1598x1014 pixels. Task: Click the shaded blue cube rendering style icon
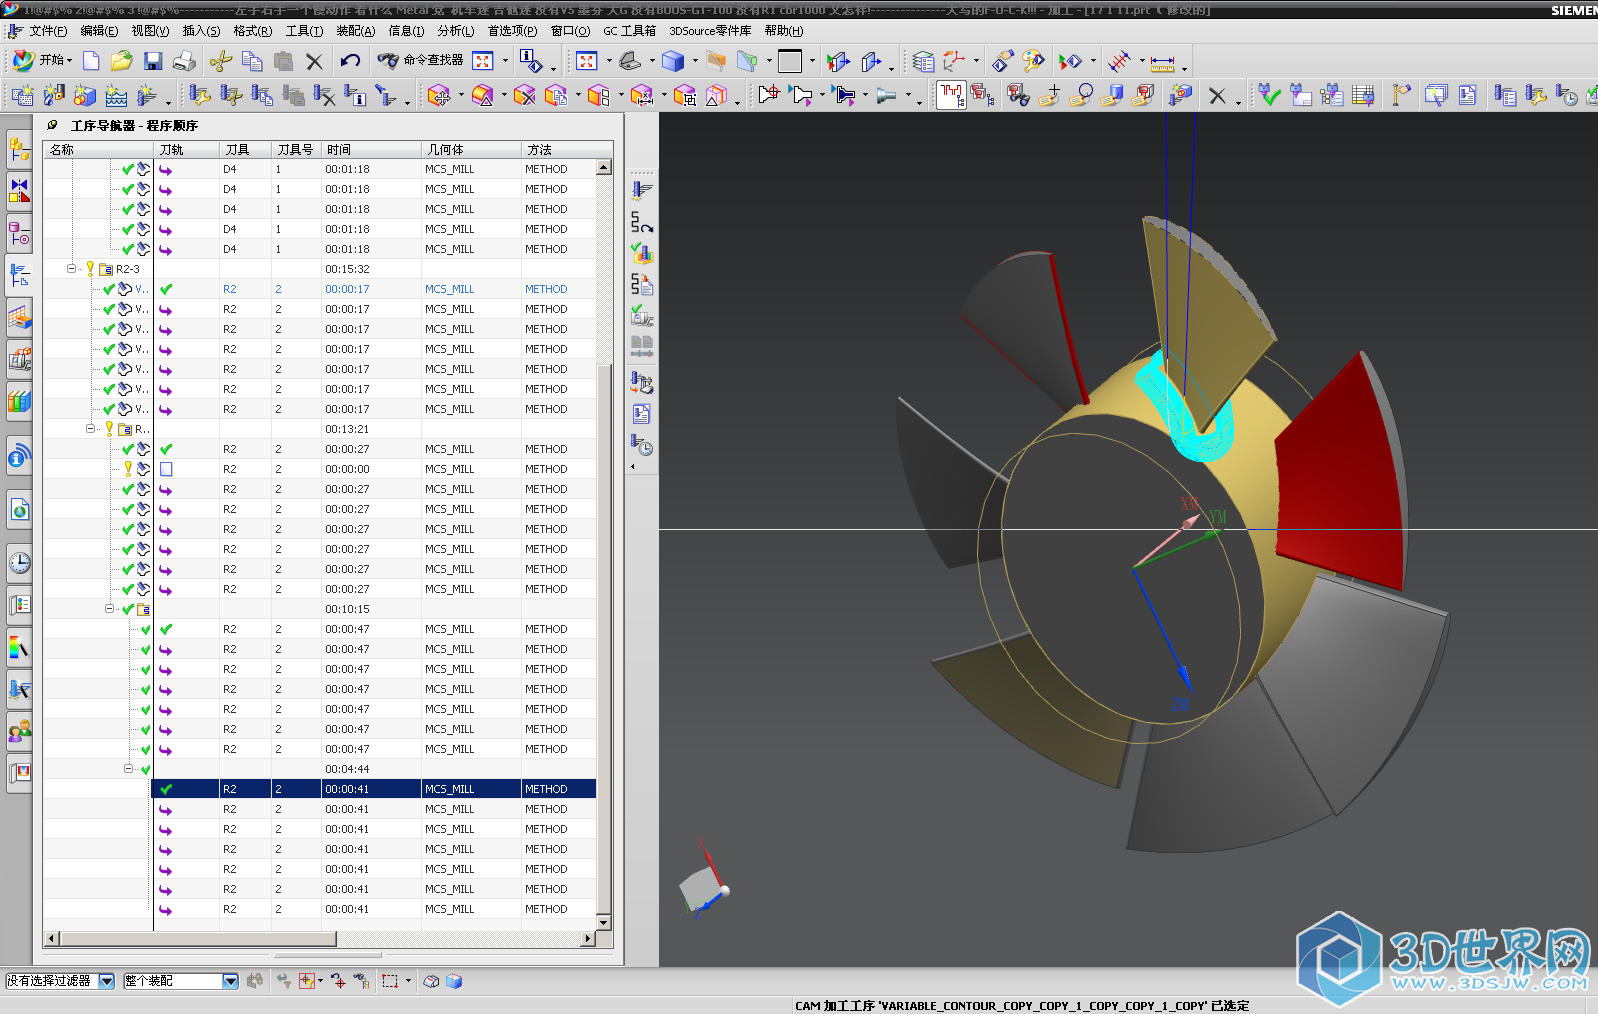coord(673,61)
